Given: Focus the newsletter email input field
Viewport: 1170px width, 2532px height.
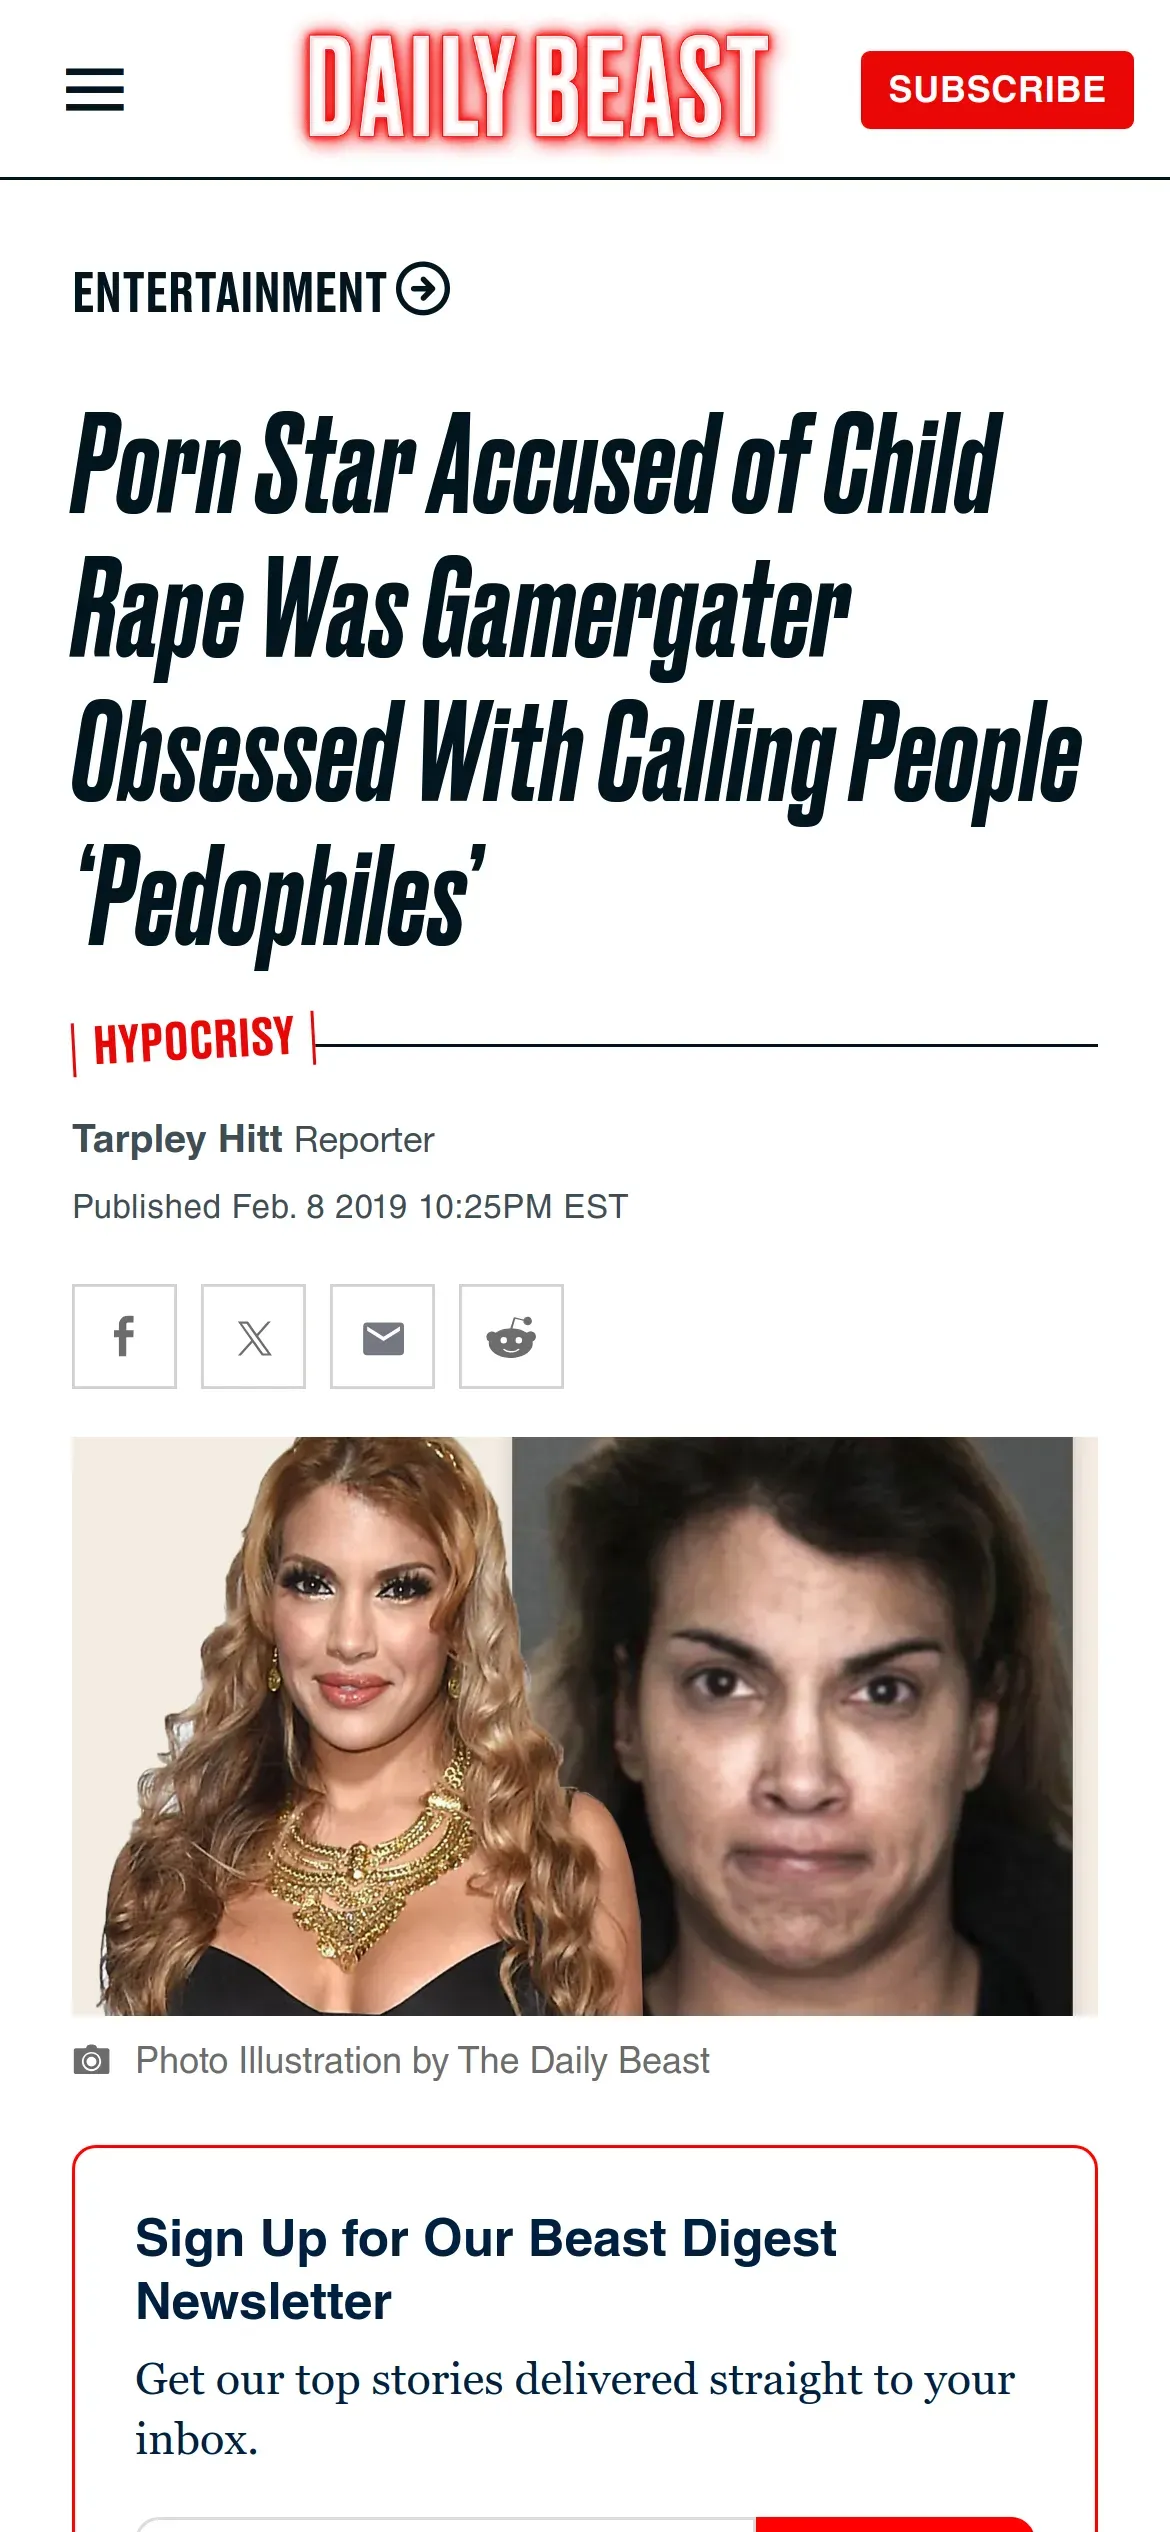Looking at the screenshot, I should tap(446, 2525).
